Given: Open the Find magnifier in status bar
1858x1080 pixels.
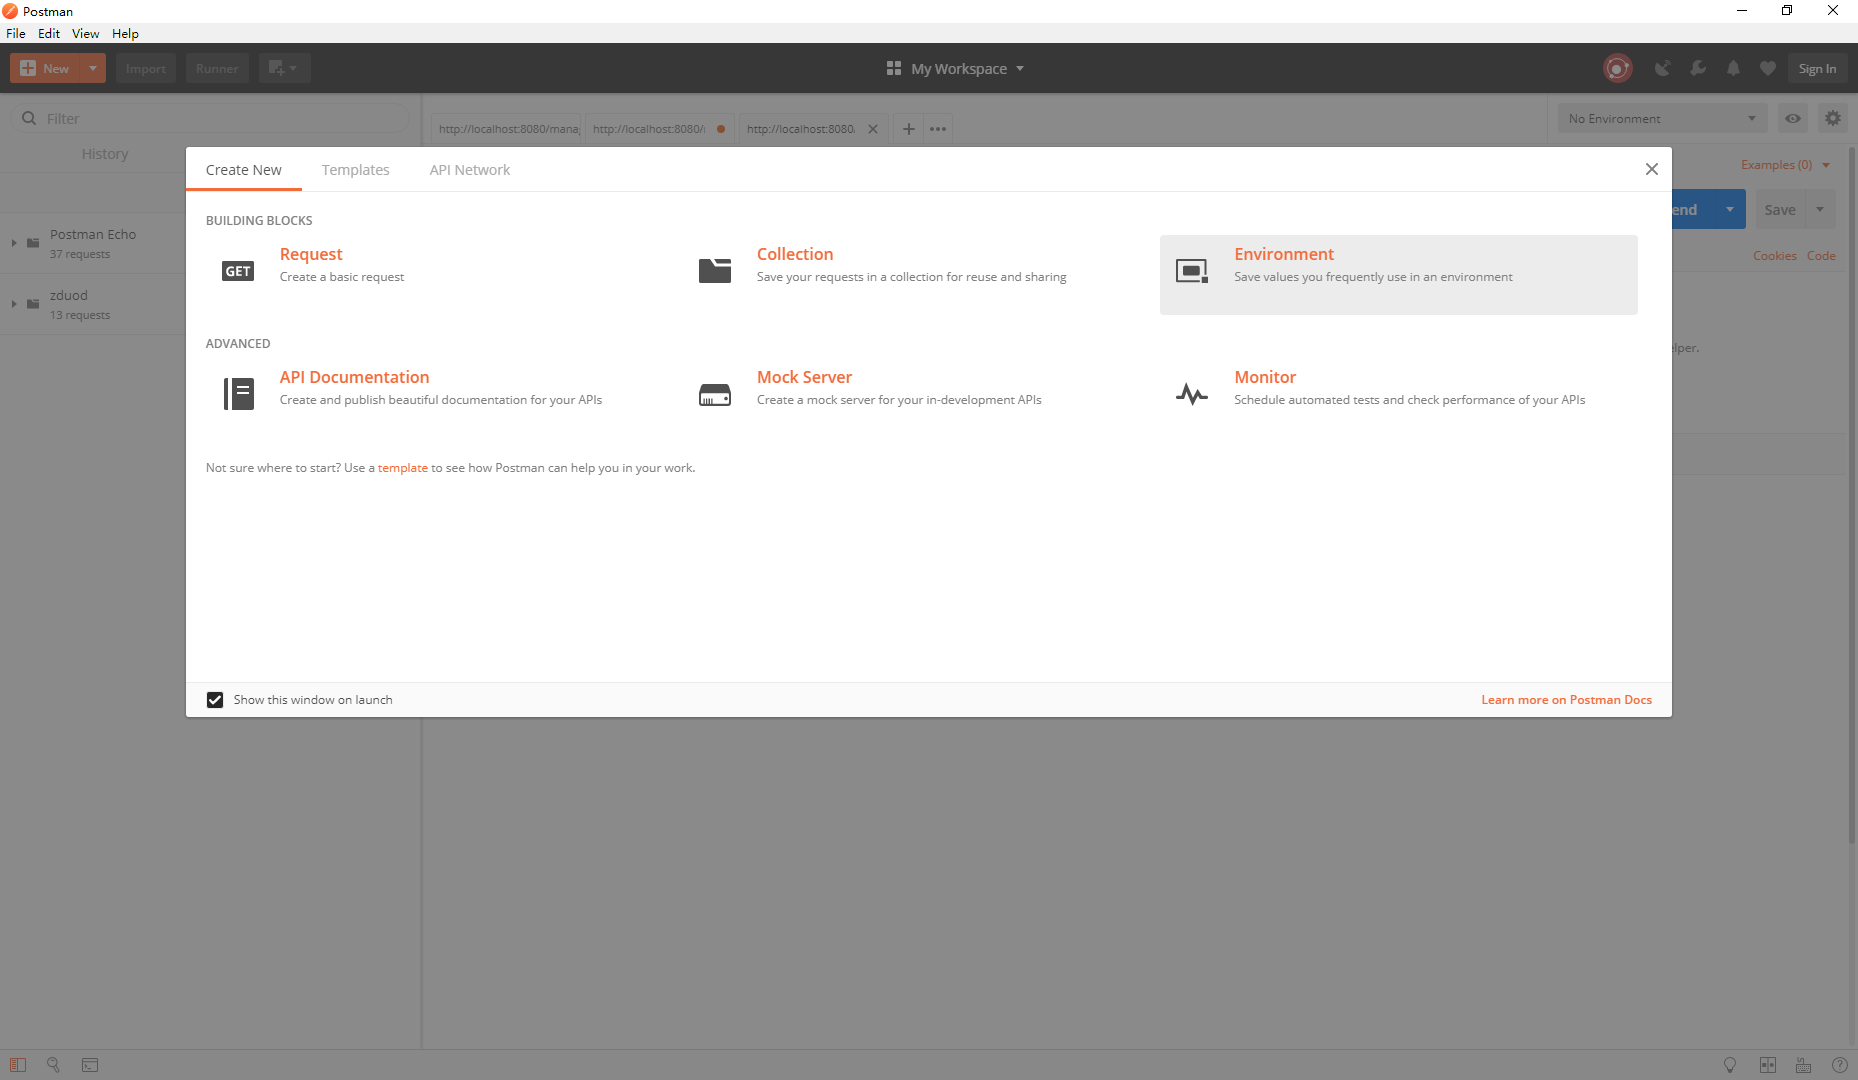Looking at the screenshot, I should [x=54, y=1065].
